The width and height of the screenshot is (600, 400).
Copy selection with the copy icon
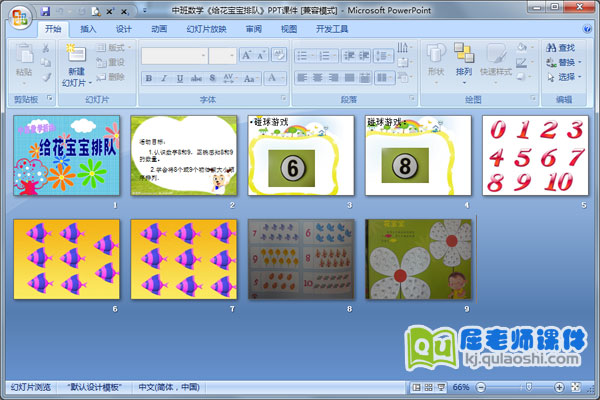[x=46, y=62]
